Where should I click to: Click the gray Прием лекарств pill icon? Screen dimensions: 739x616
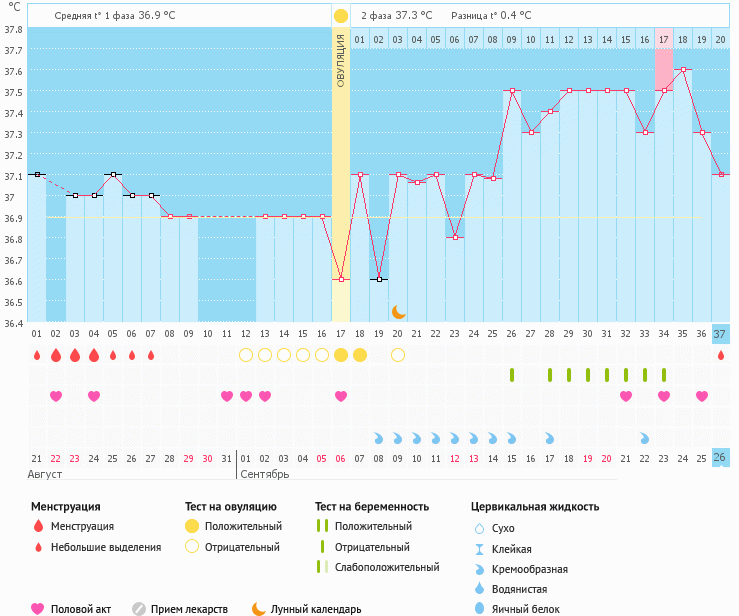pyautogui.click(x=140, y=608)
